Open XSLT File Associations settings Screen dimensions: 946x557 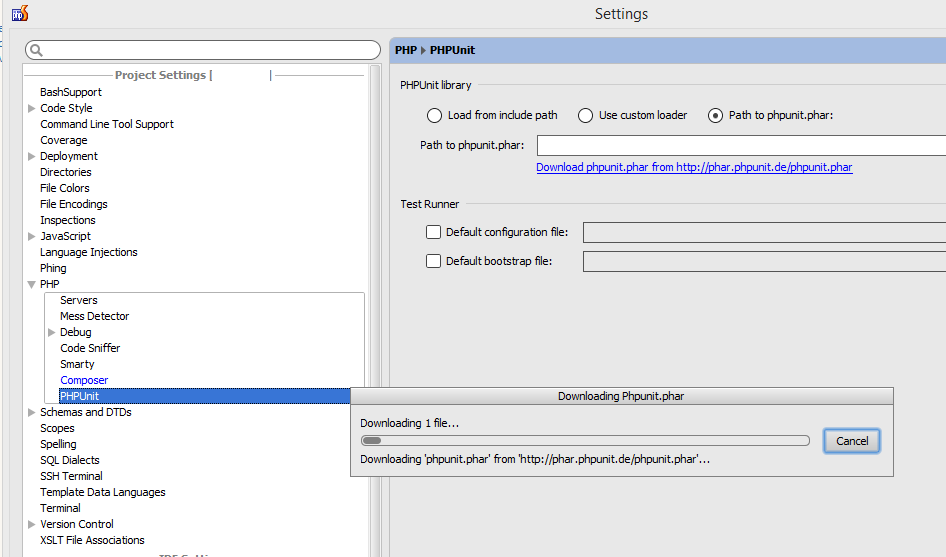coord(92,540)
